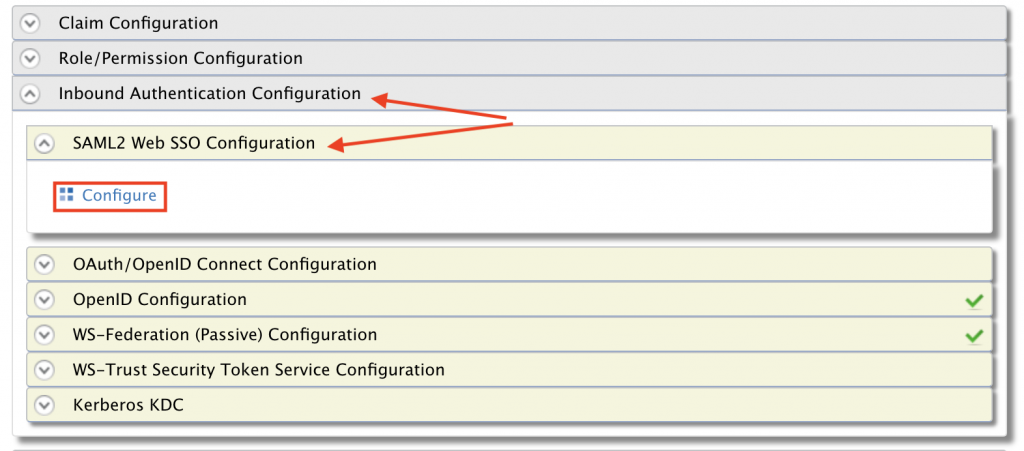
Task: Click Inbound Authentication Configuration title
Action: 209,94
